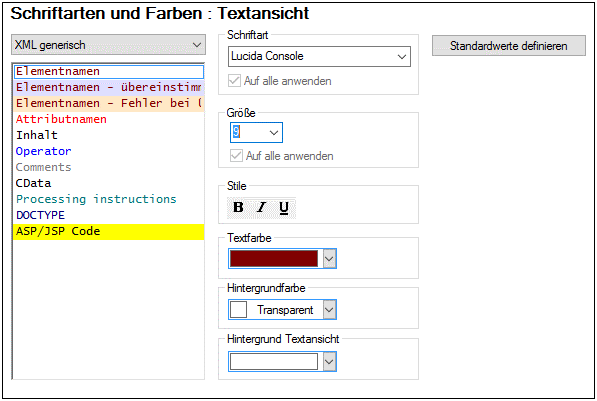The width and height of the screenshot is (597, 401).
Task: Toggle the Italic style icon
Action: coord(261,208)
